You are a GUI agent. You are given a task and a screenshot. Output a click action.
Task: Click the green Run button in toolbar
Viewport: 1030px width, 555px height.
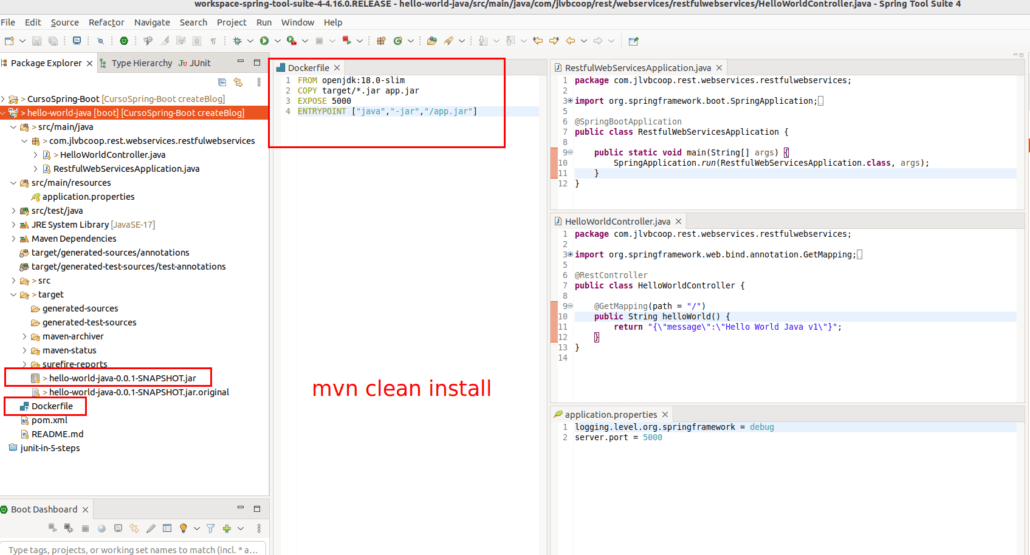(x=264, y=41)
